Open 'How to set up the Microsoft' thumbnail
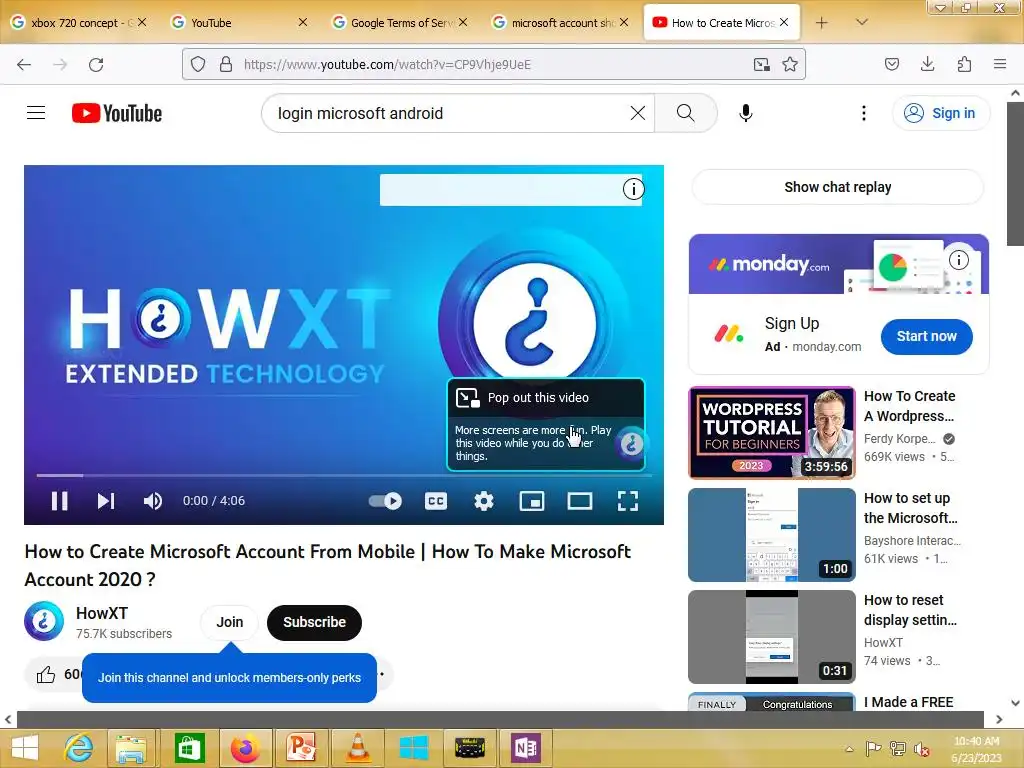The height and width of the screenshot is (768, 1024). 771,535
